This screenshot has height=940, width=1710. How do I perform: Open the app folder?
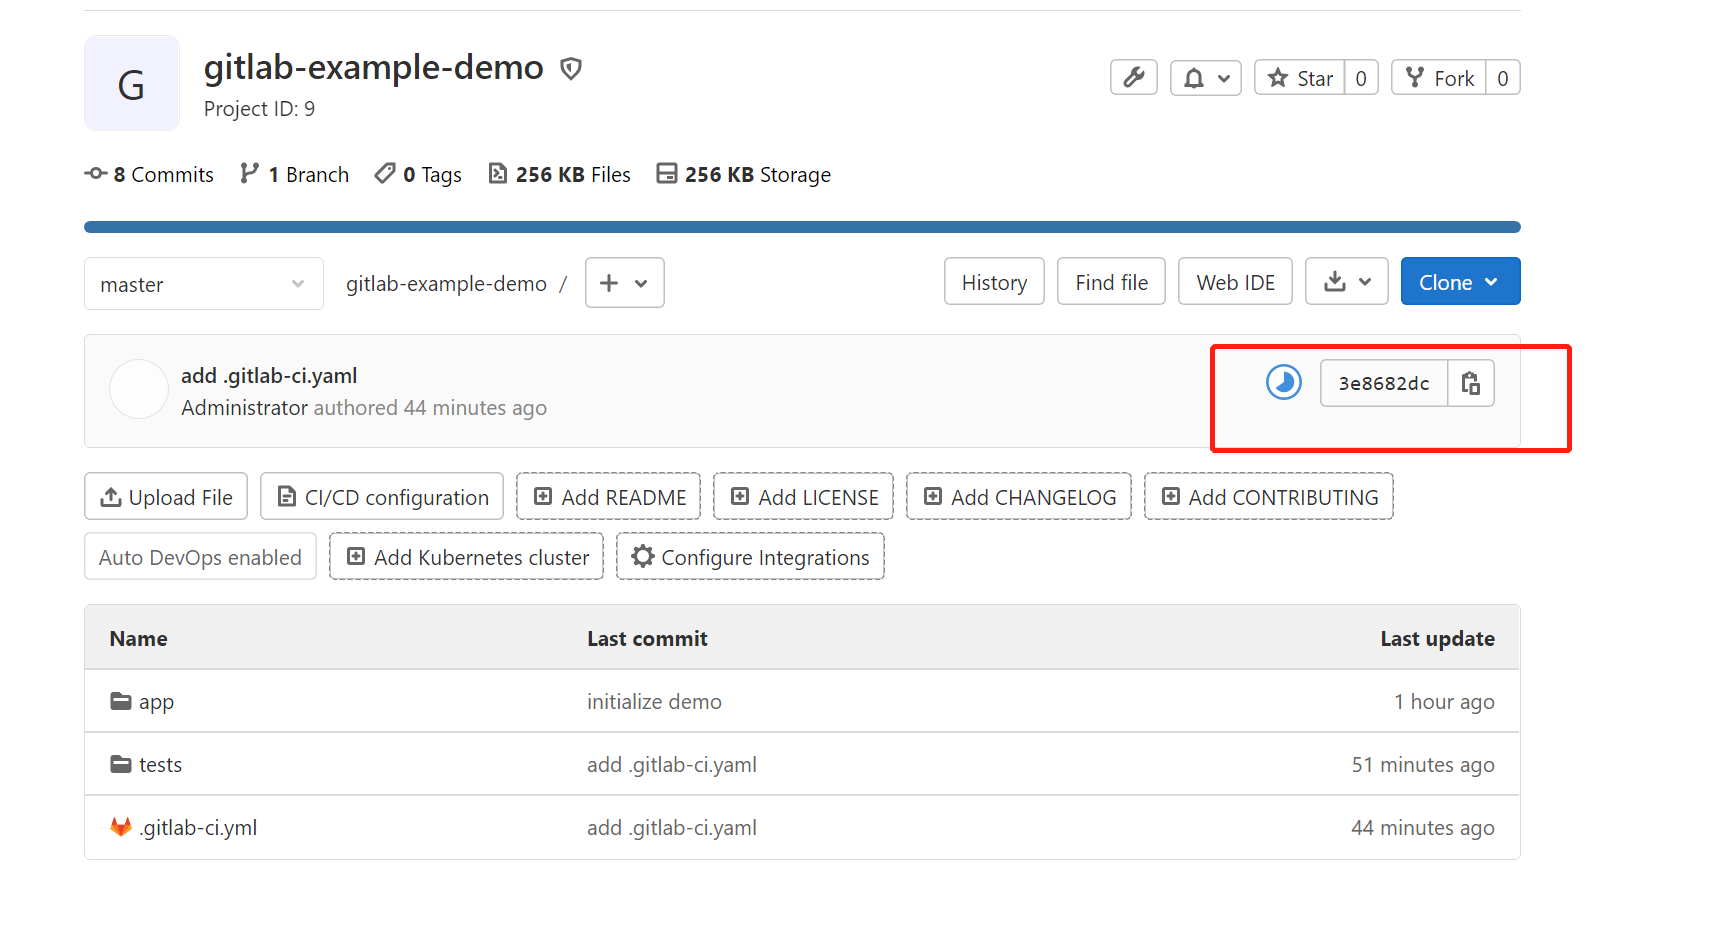click(156, 702)
